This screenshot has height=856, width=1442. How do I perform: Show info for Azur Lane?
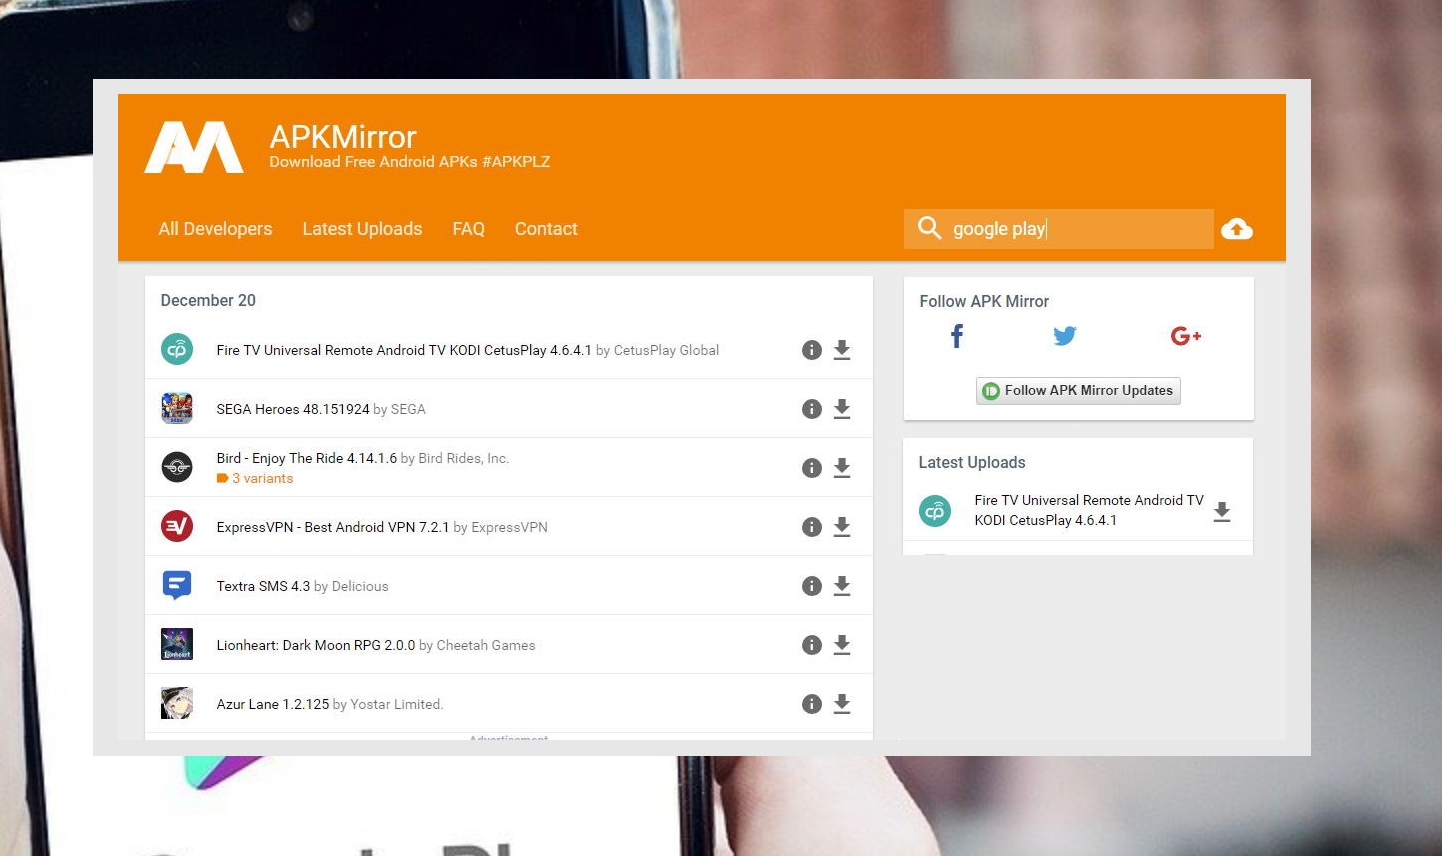(x=812, y=704)
